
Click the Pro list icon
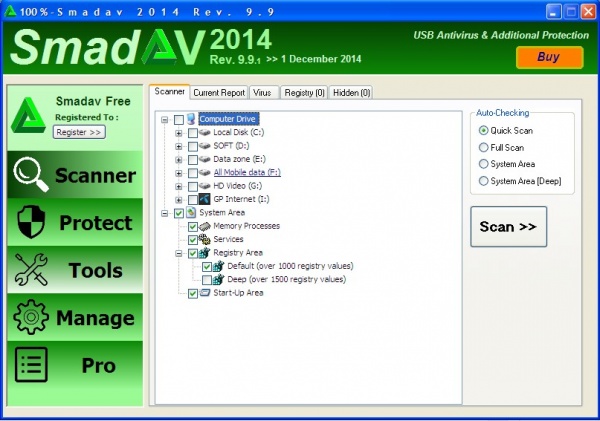tap(31, 364)
